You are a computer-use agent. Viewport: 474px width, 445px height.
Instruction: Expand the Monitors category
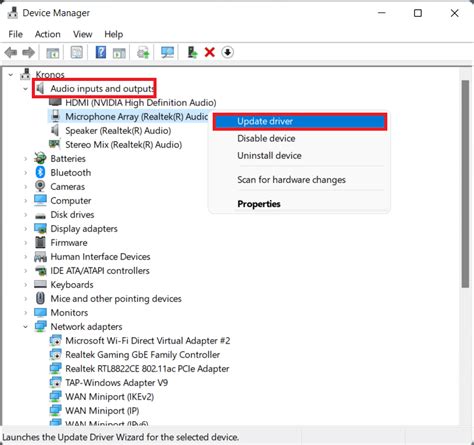pos(25,313)
